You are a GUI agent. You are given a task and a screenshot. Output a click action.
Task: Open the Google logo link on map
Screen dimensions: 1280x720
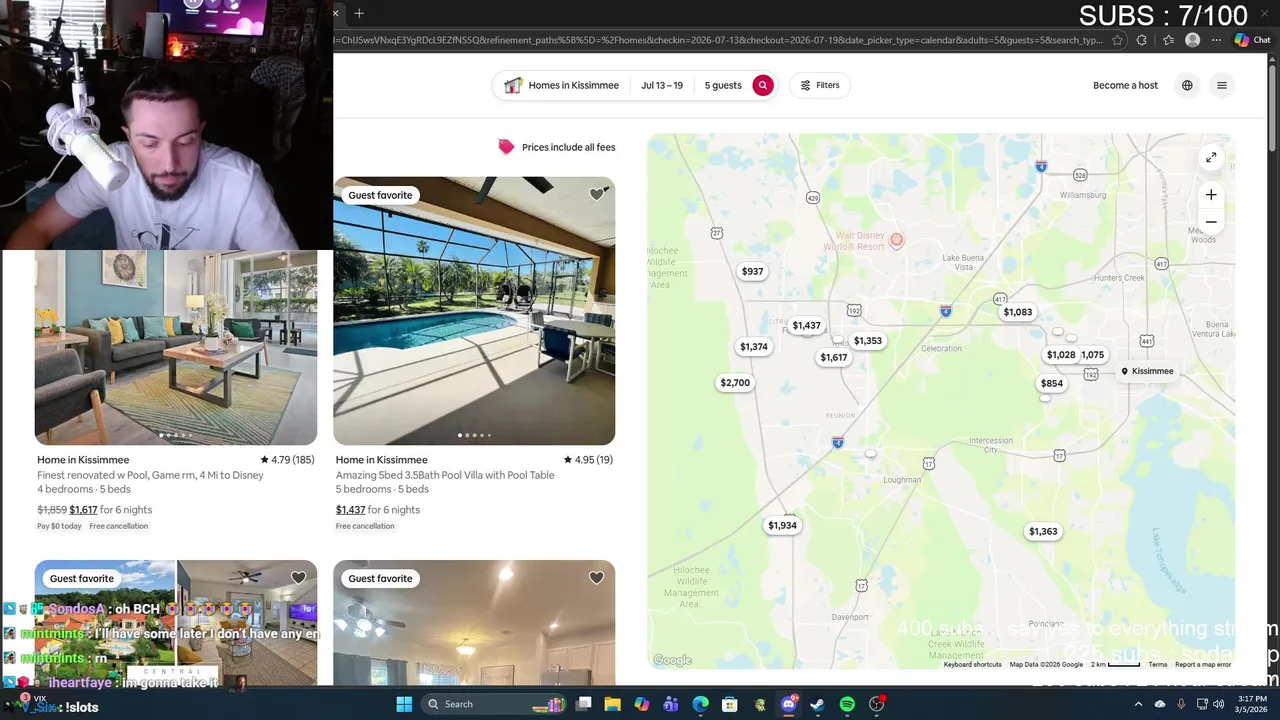[x=672, y=660]
